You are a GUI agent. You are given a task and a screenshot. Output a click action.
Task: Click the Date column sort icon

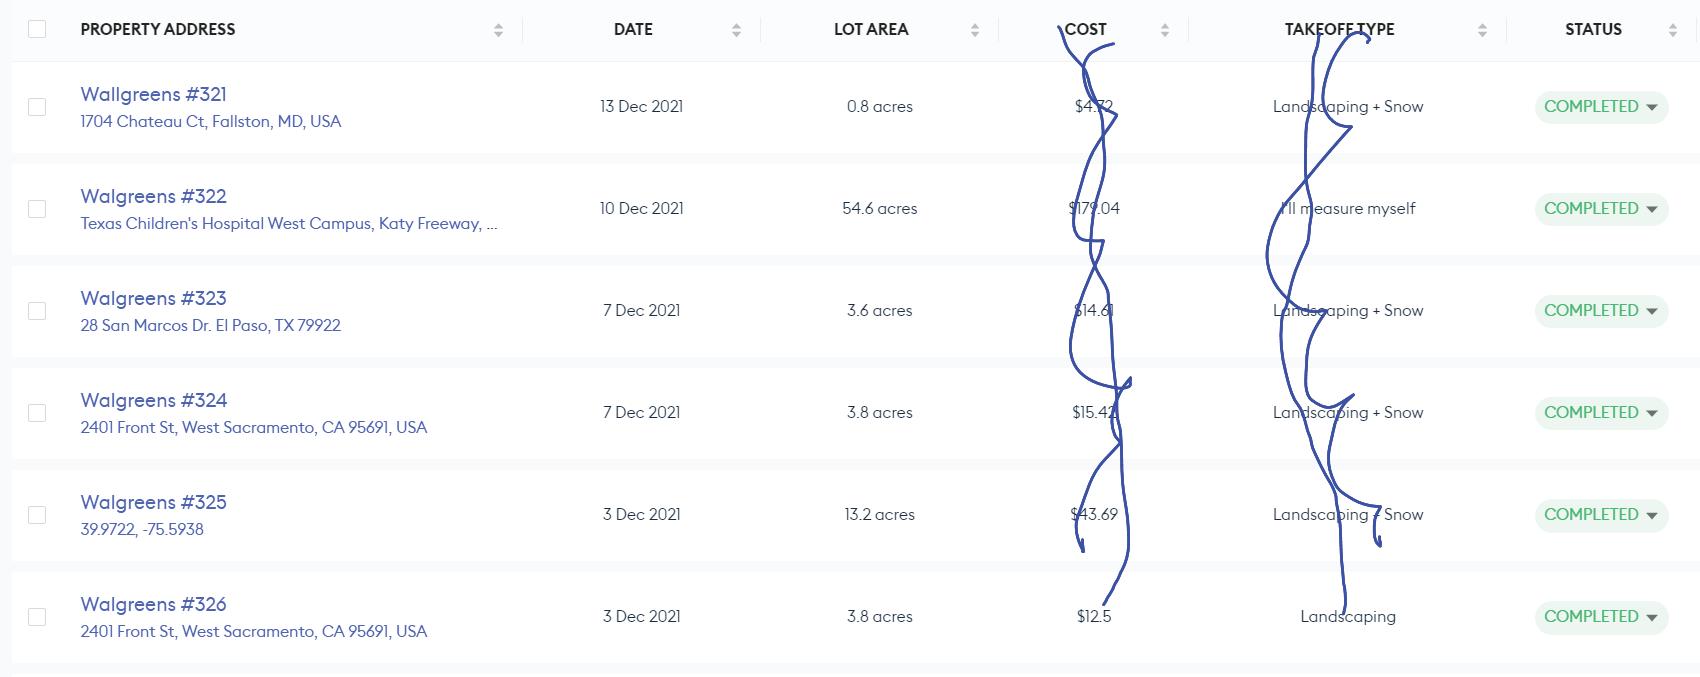[736, 30]
